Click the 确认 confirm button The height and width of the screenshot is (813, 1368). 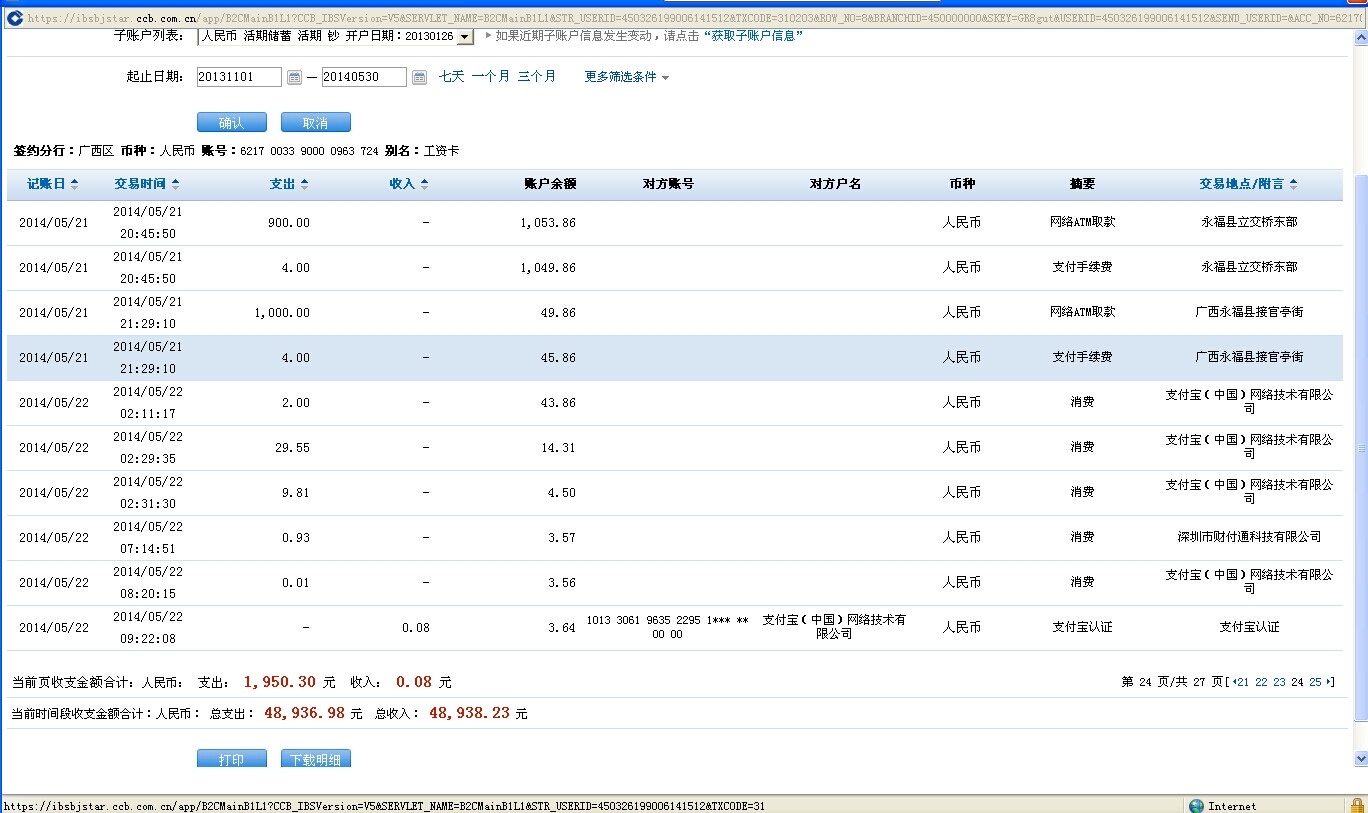(x=231, y=123)
